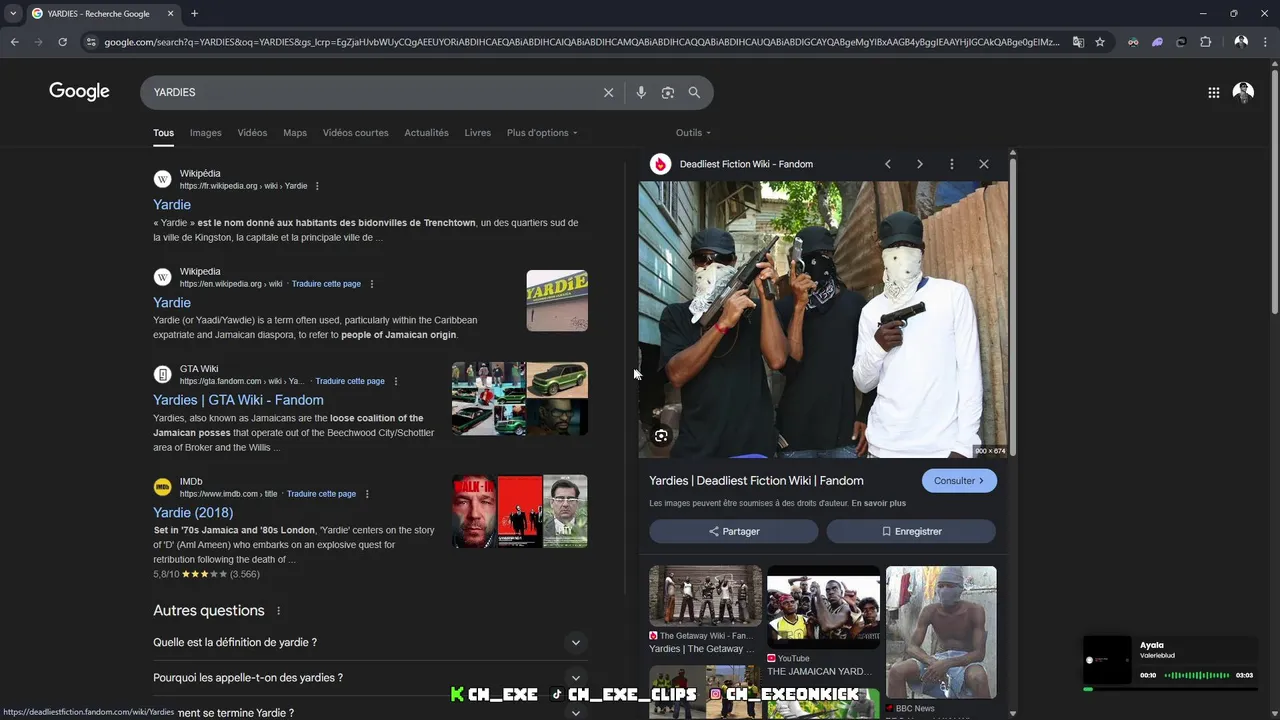
Task: Search inside image with Lens overlay icon
Action: click(661, 436)
